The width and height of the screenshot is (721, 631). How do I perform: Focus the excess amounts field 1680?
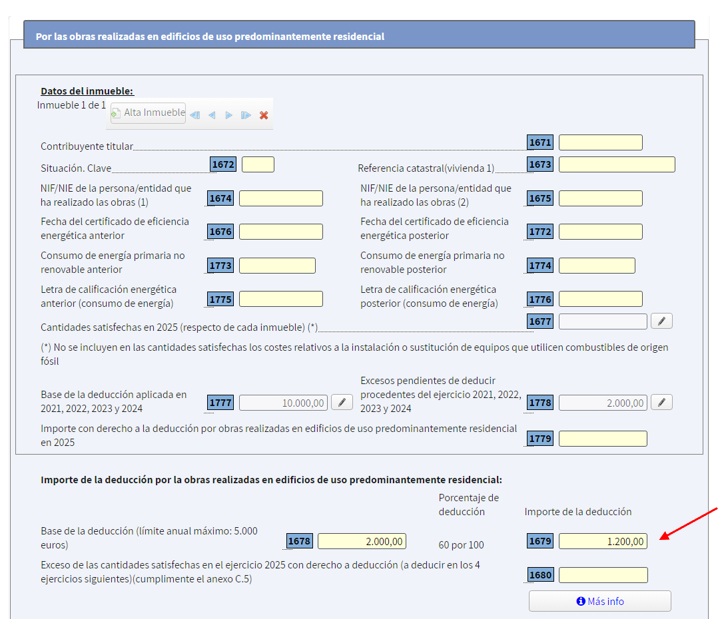point(602,575)
